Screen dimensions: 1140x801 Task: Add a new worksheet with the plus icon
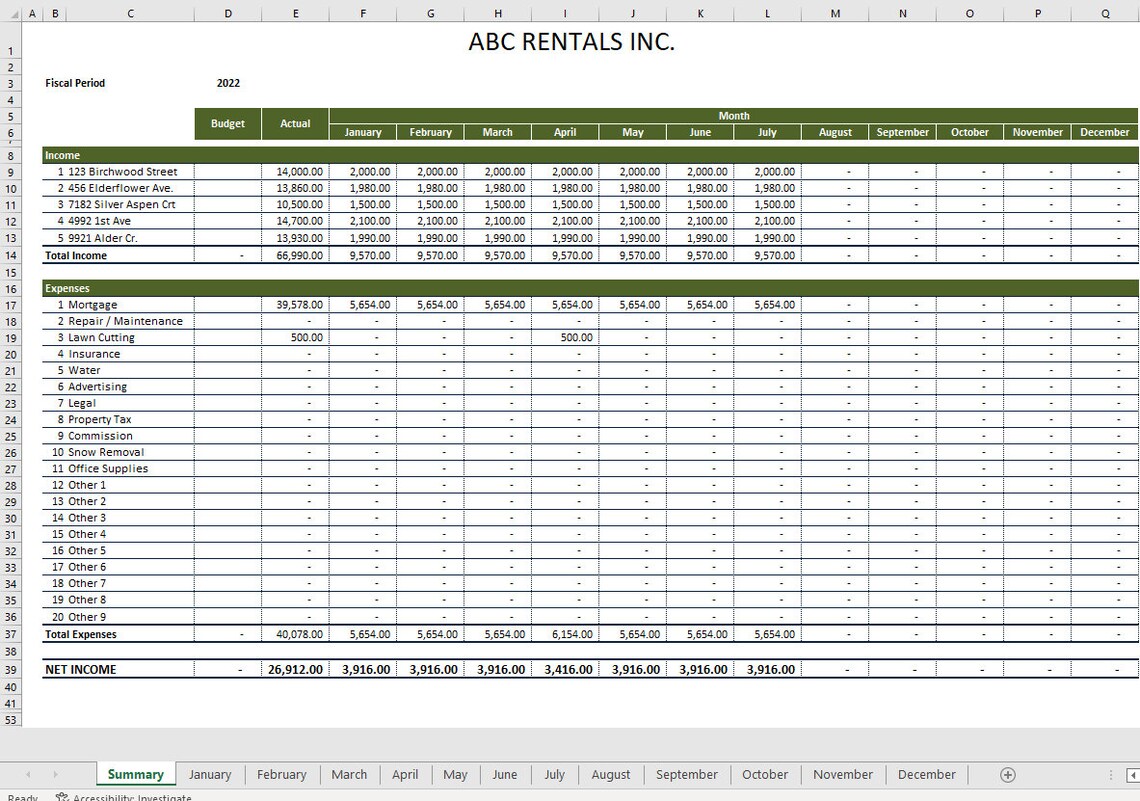tap(1007, 774)
